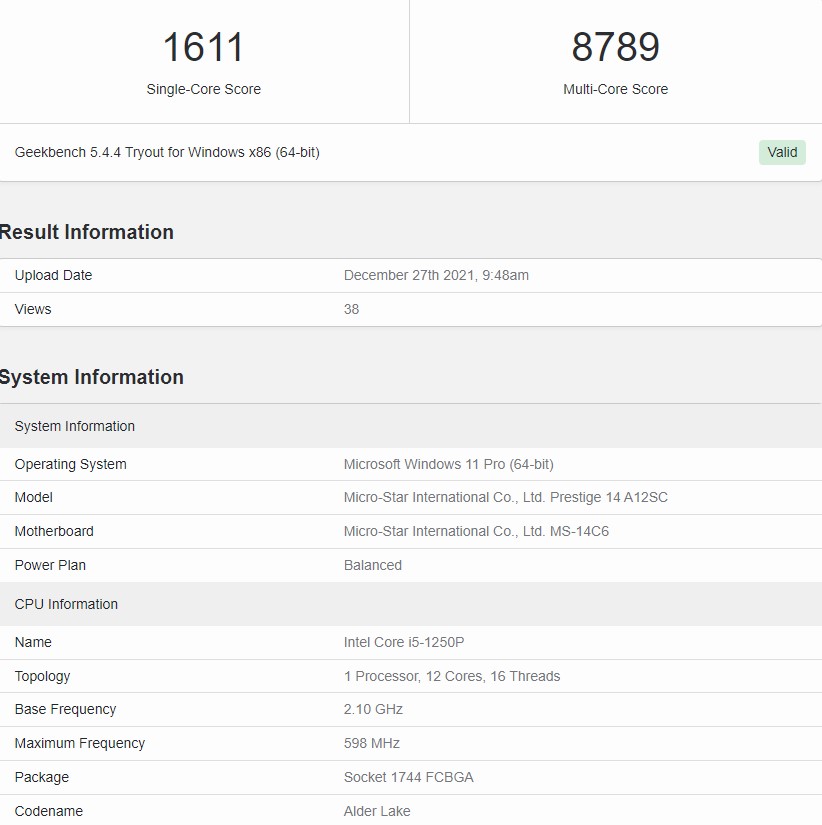Select the Prestige 14 A12SC model value
The height and width of the screenshot is (825, 822).
click(x=505, y=497)
